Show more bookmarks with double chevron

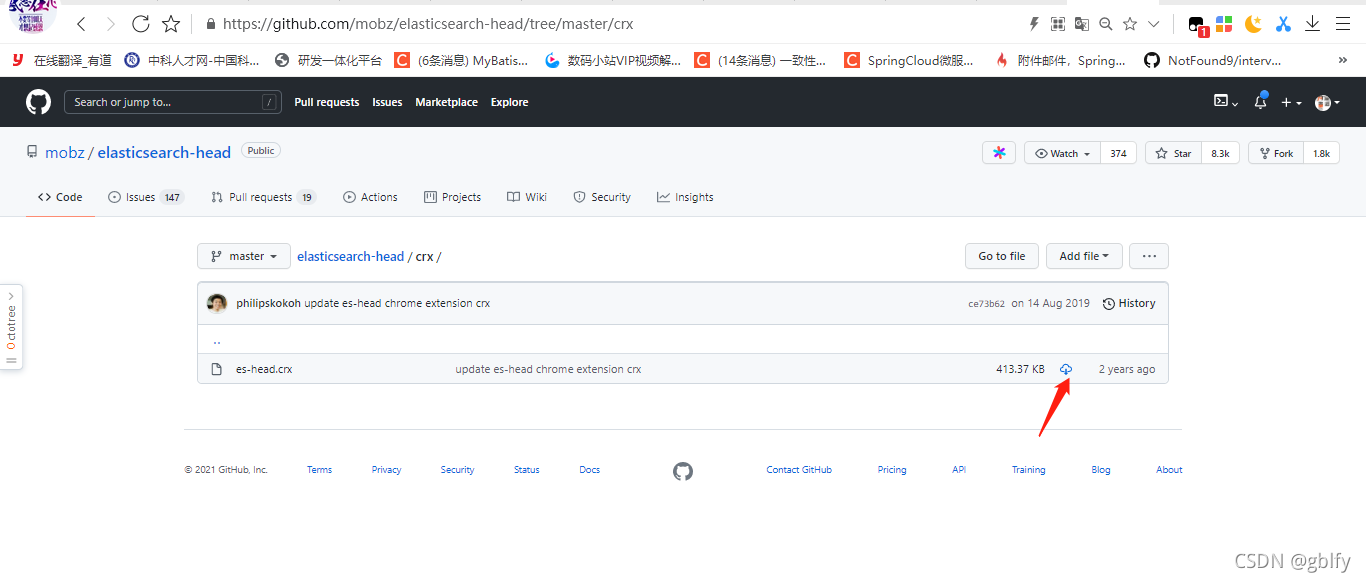(1342, 60)
